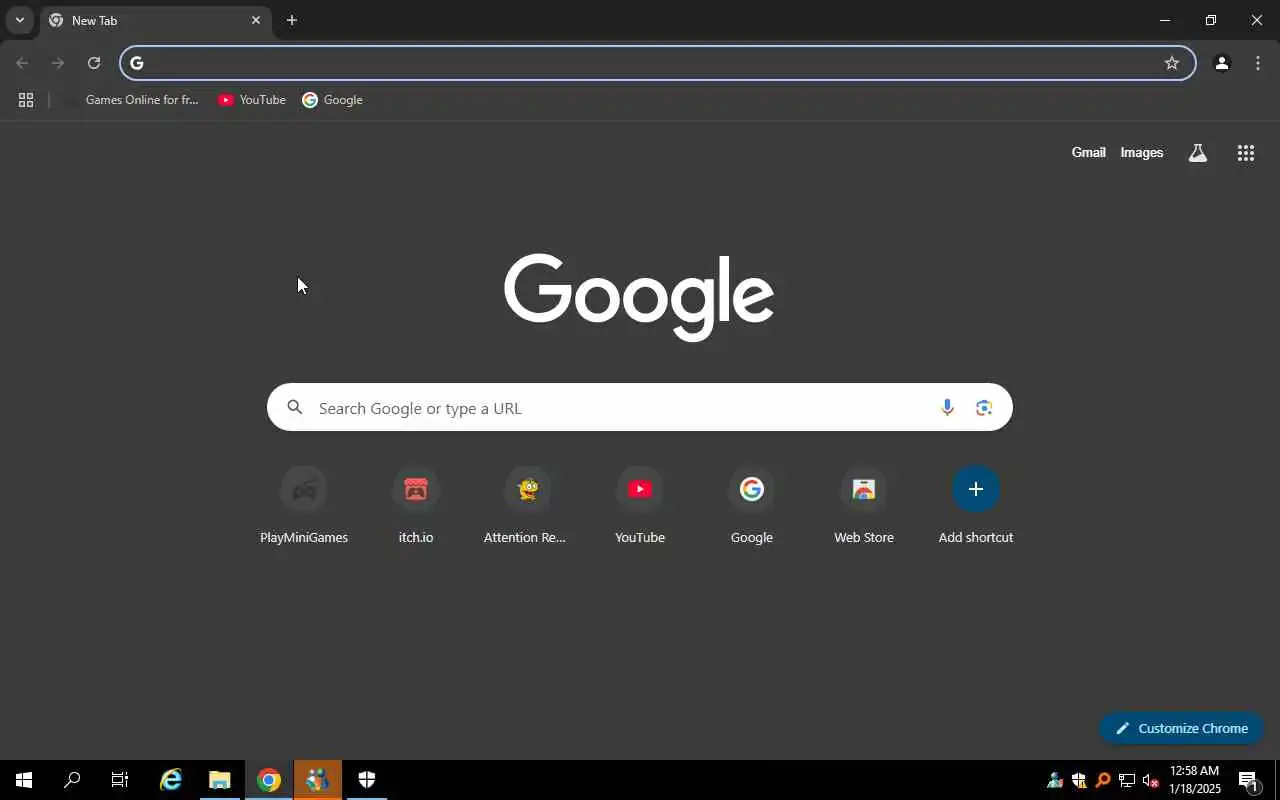
Task: Click the forward navigation arrow
Action: click(x=58, y=63)
